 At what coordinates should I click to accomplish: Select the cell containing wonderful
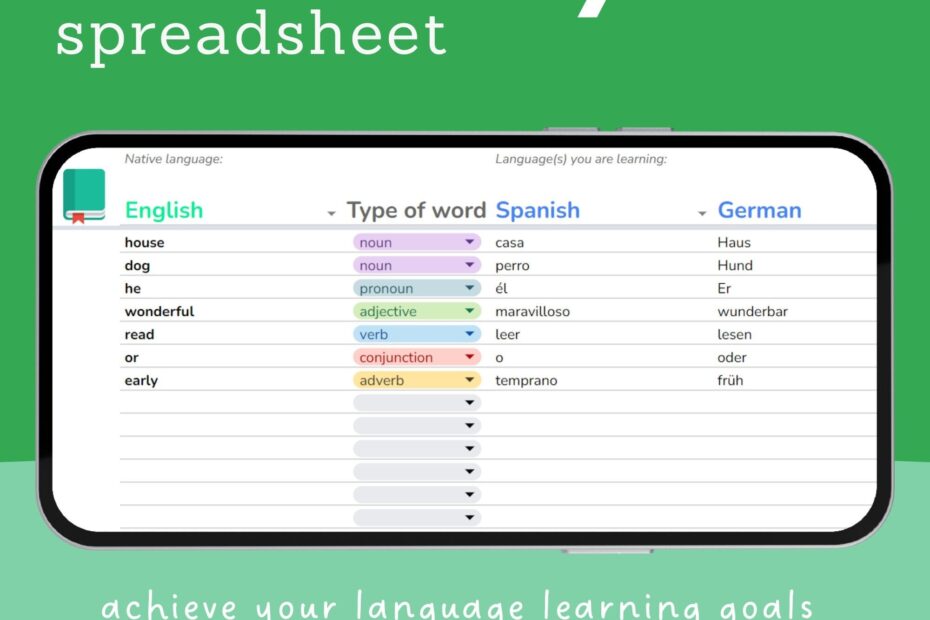coord(160,311)
